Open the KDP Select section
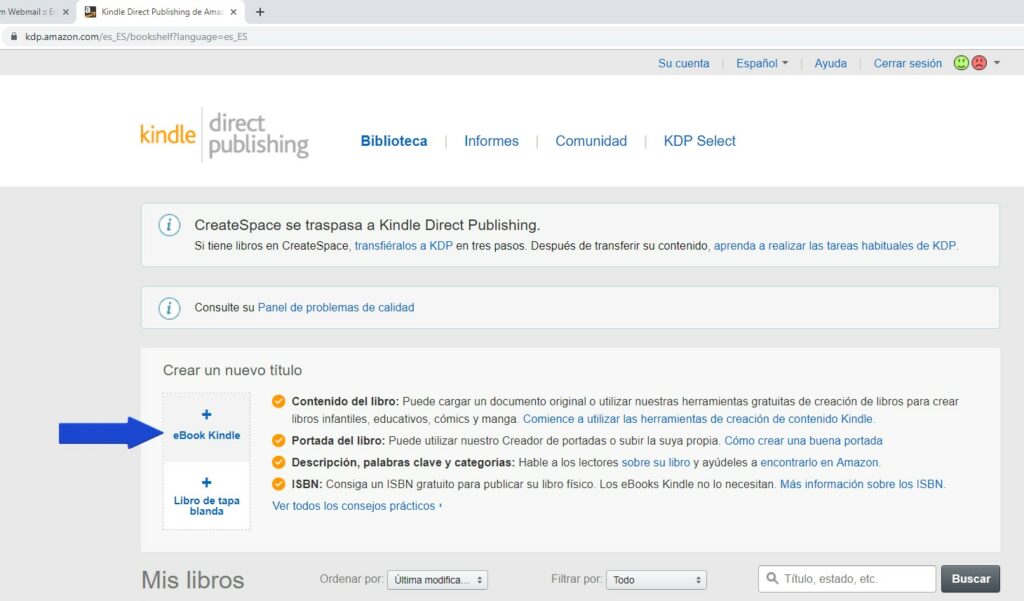The image size is (1024, 601). [x=699, y=141]
